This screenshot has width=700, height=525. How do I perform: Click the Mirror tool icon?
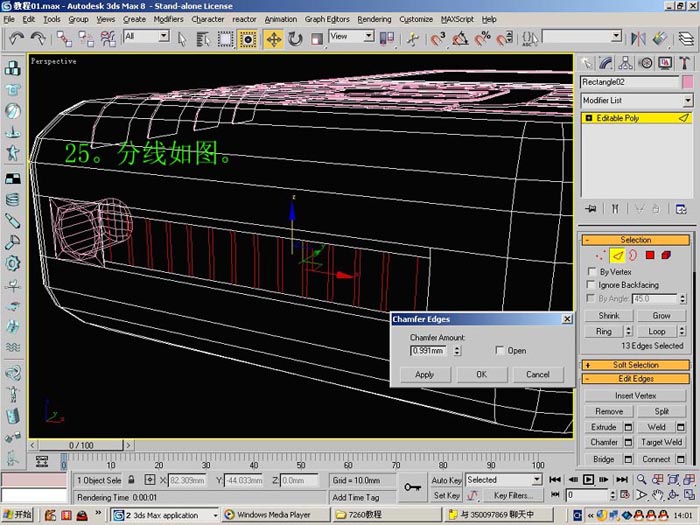pyautogui.click(x=638, y=39)
